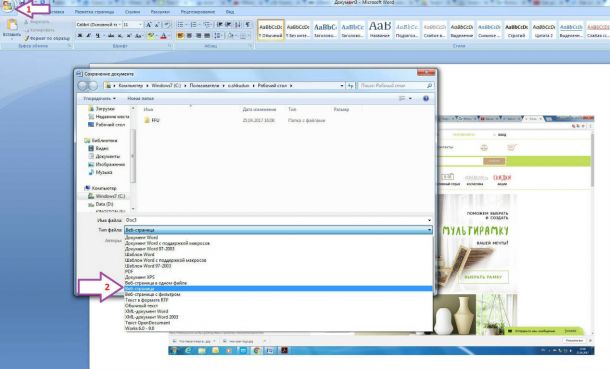
Task: Show paragraph marks pilcrow icon
Action: tap(247, 24)
